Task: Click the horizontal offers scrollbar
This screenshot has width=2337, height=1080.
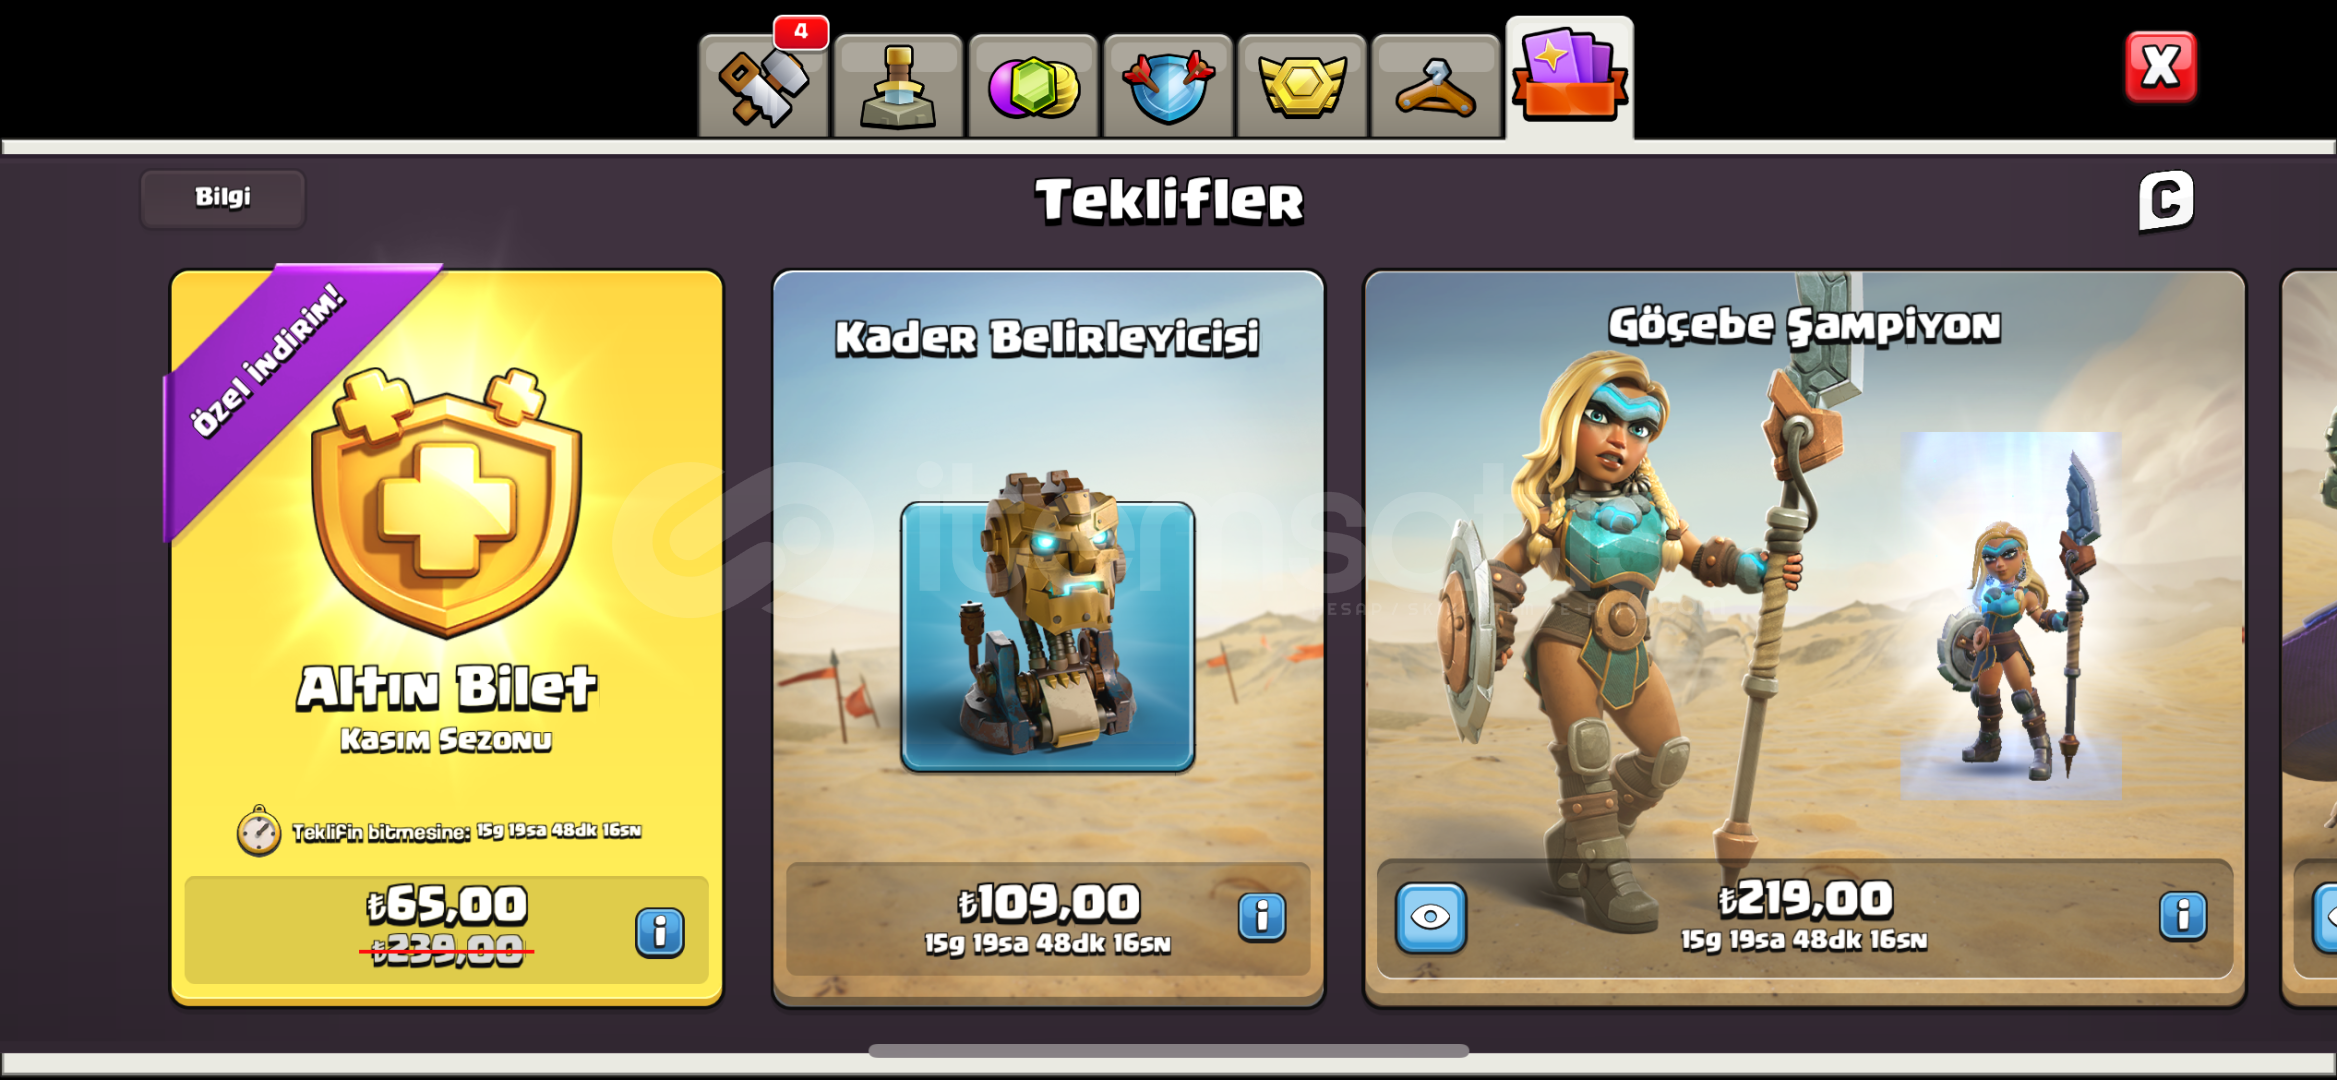Action: coord(1169,1051)
